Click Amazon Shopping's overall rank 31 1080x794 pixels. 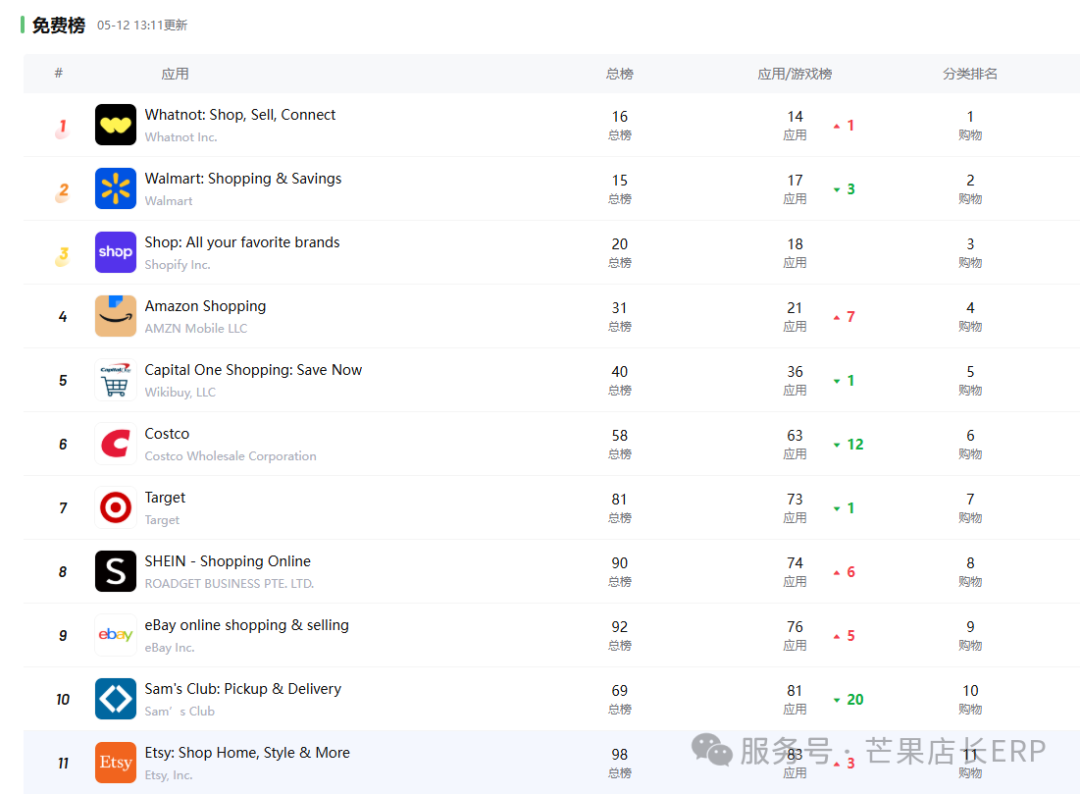(619, 309)
